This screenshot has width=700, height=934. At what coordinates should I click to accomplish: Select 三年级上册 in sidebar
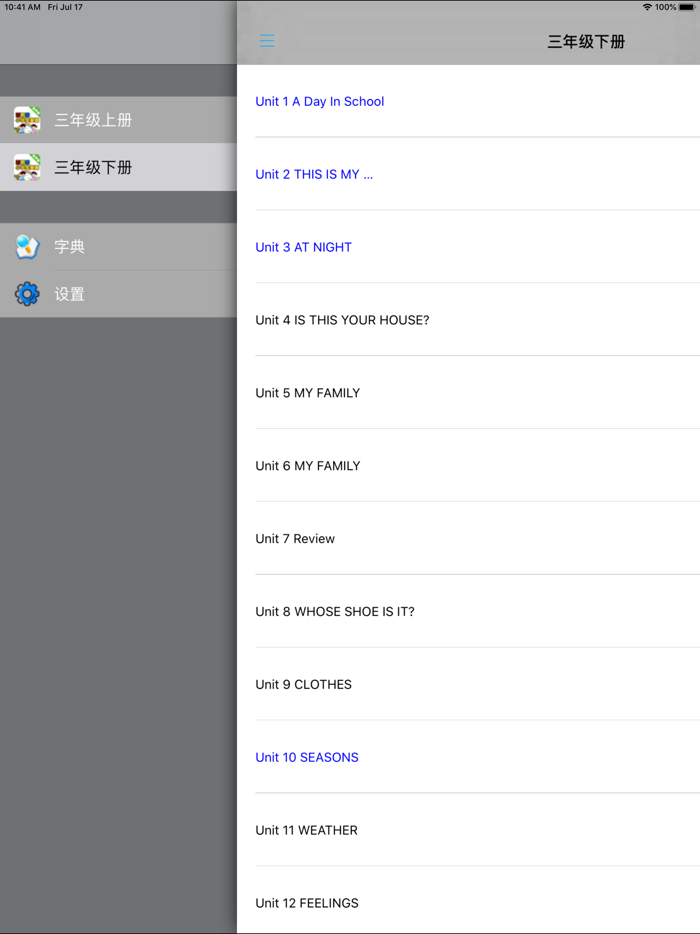point(119,120)
